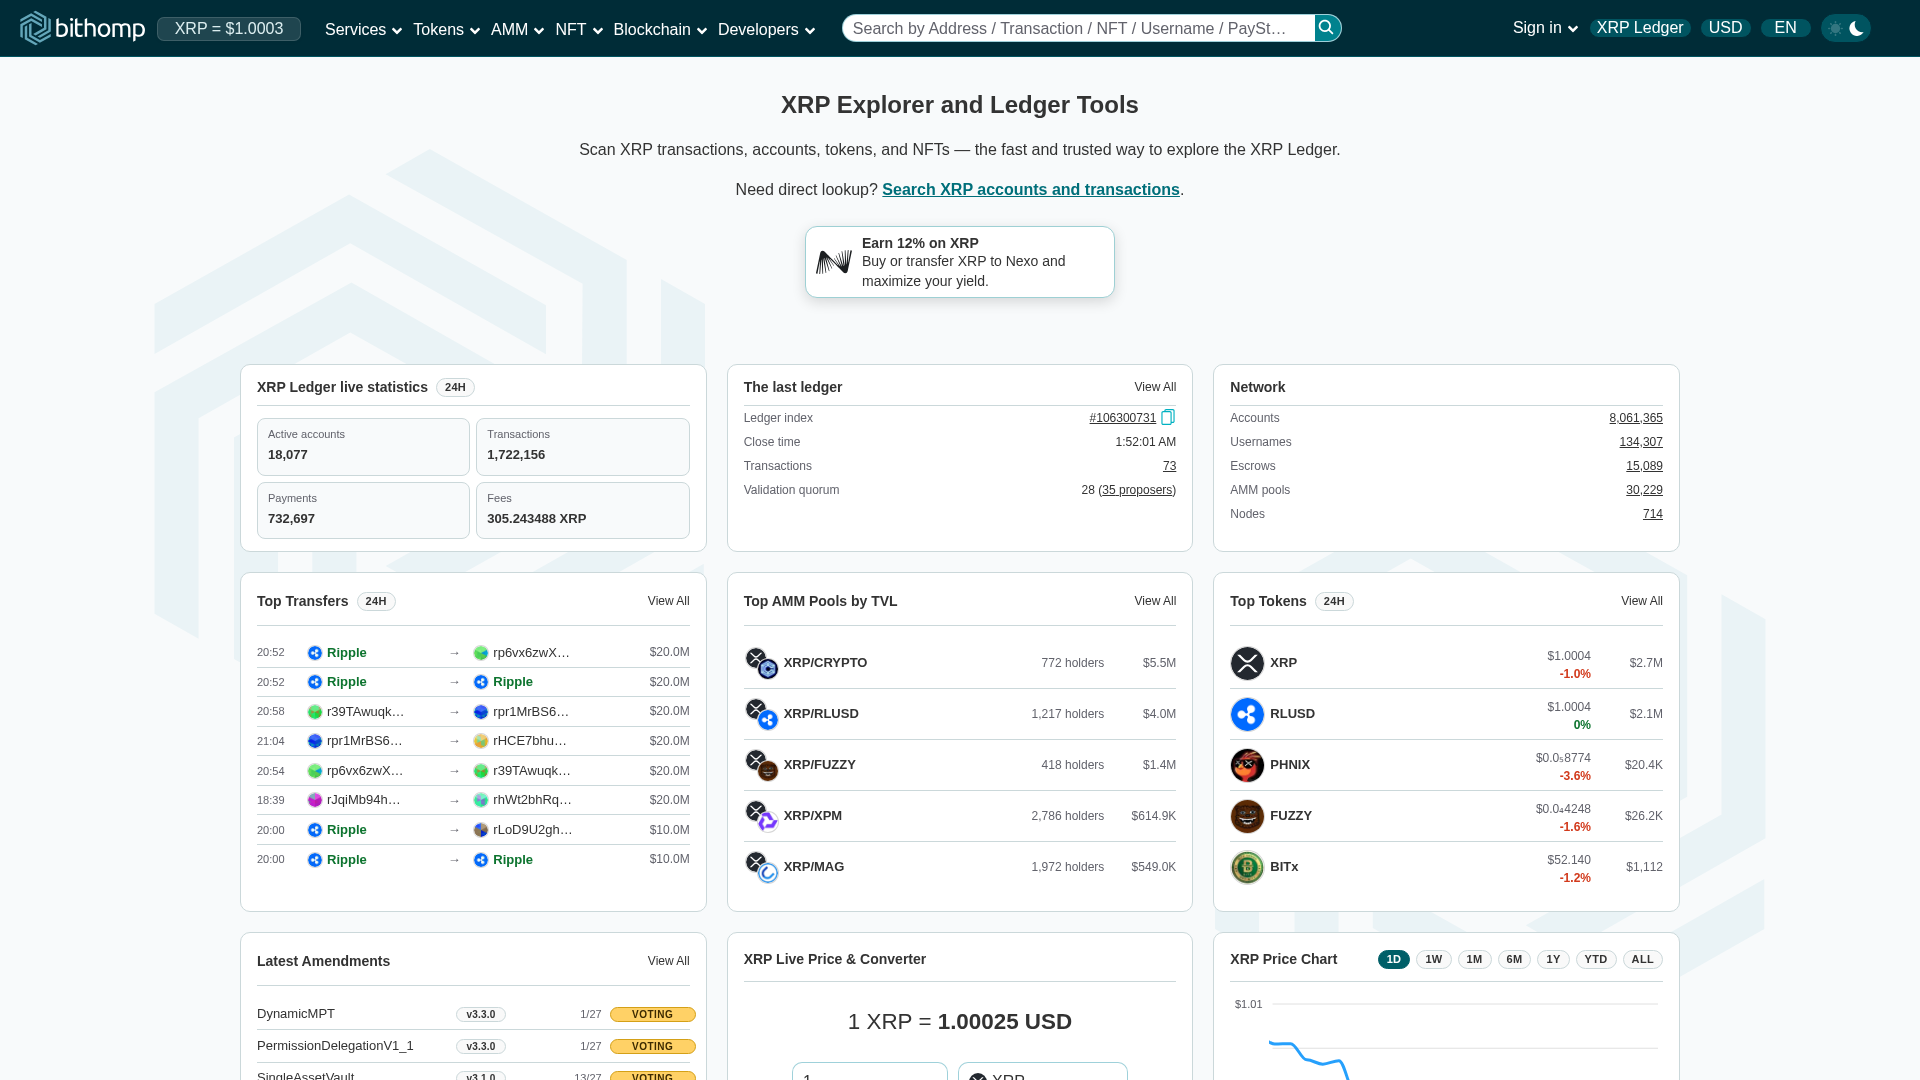View all Top Transfers

coord(668,601)
